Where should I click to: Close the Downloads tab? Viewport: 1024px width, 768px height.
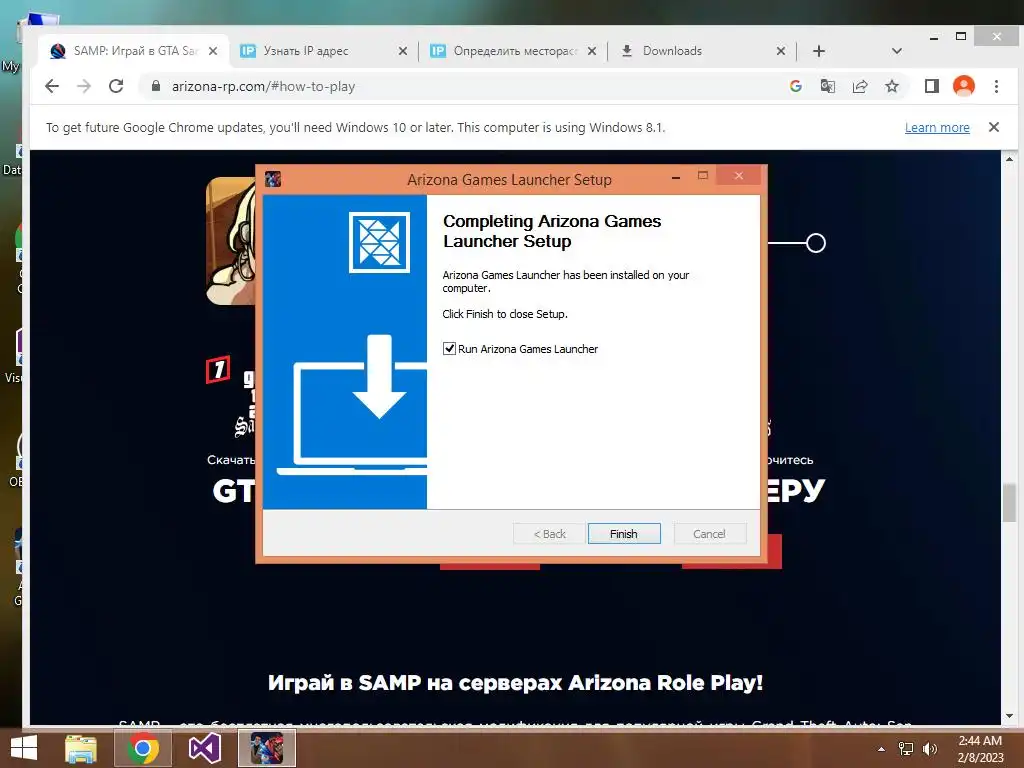pyautogui.click(x=781, y=51)
